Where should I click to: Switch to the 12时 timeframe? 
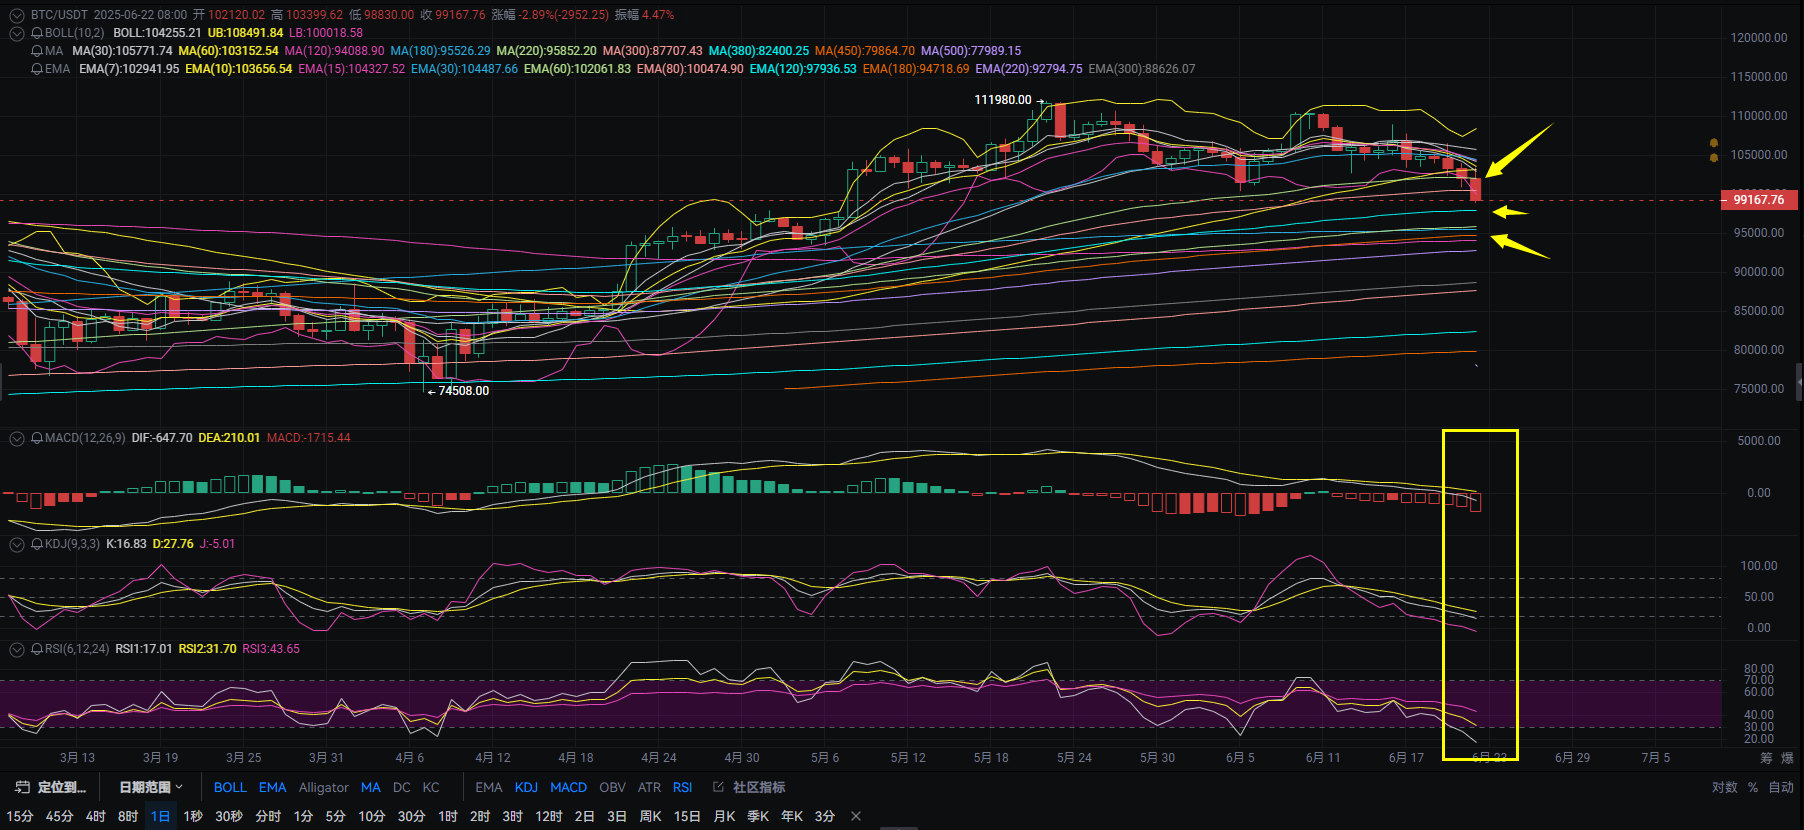[x=549, y=816]
